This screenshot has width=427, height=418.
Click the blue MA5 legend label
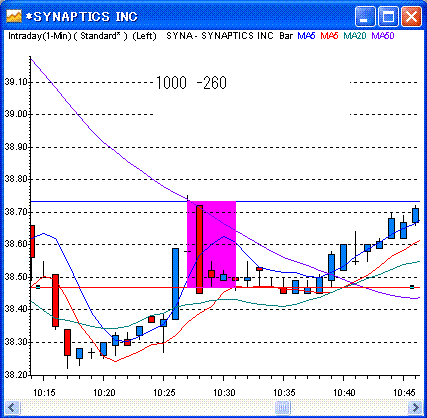point(306,36)
